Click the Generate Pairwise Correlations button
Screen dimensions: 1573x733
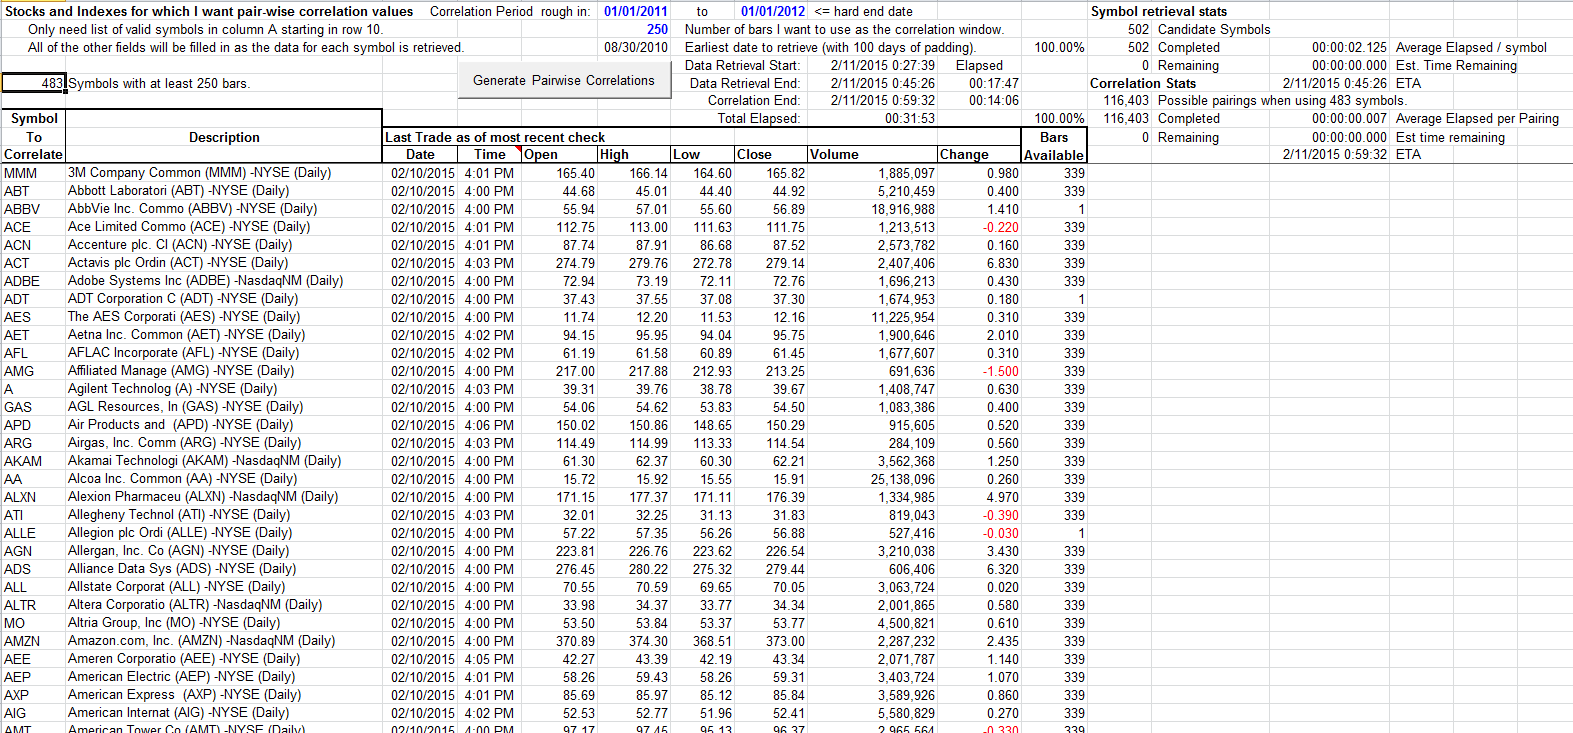tap(564, 81)
